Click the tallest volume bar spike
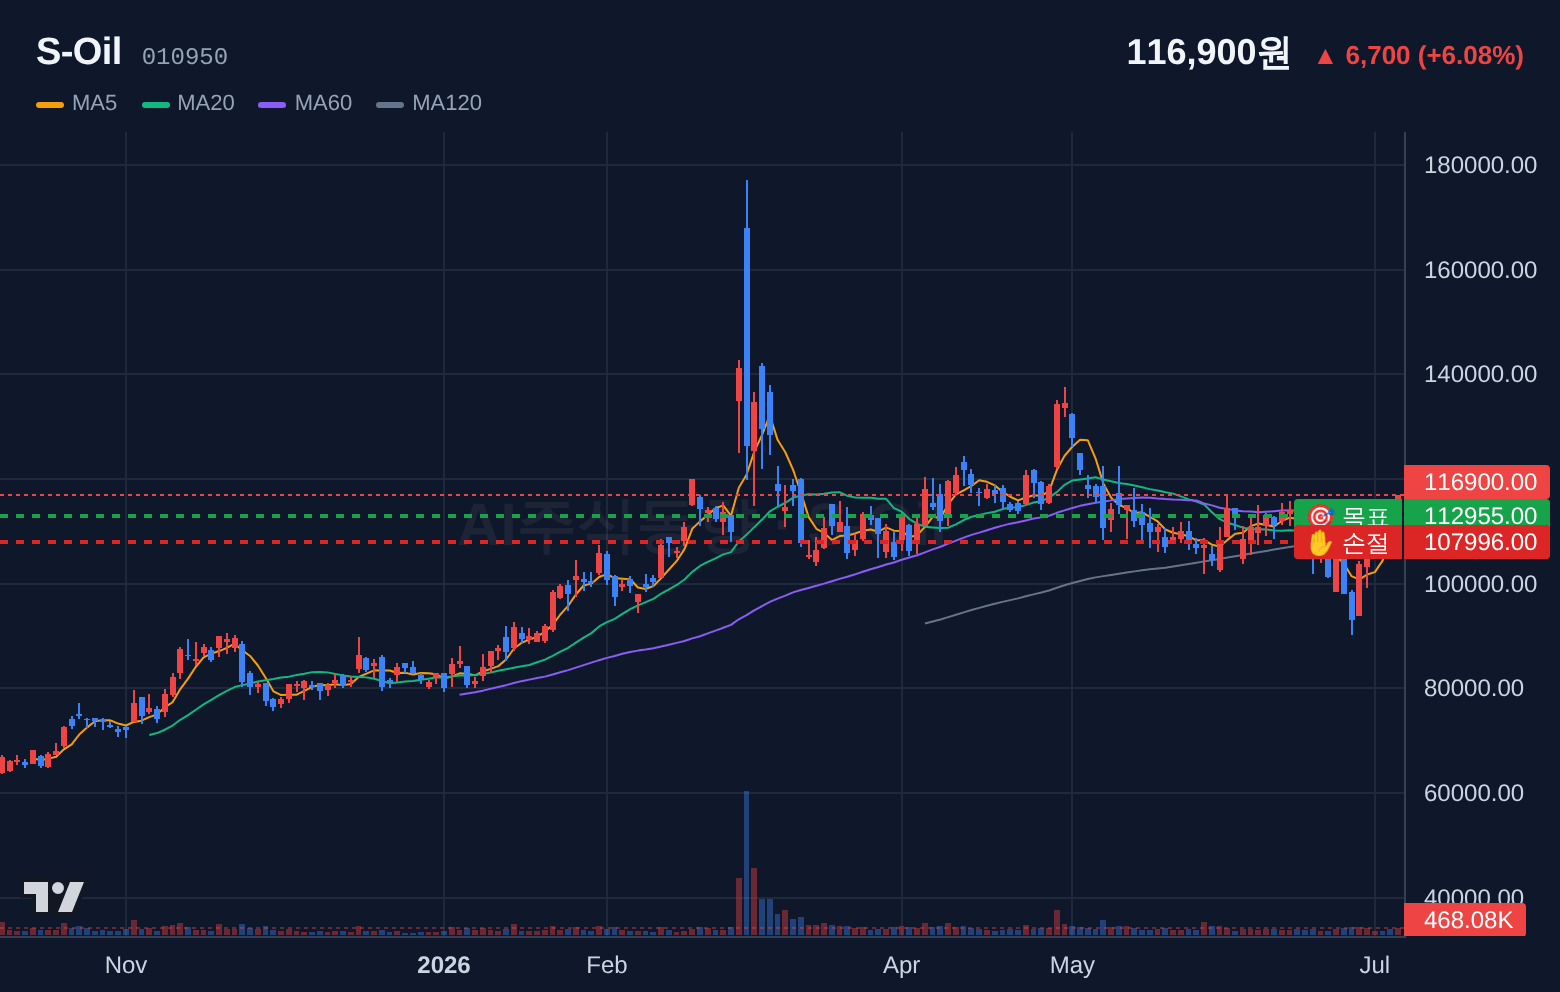Image resolution: width=1560 pixels, height=992 pixels. (x=746, y=863)
